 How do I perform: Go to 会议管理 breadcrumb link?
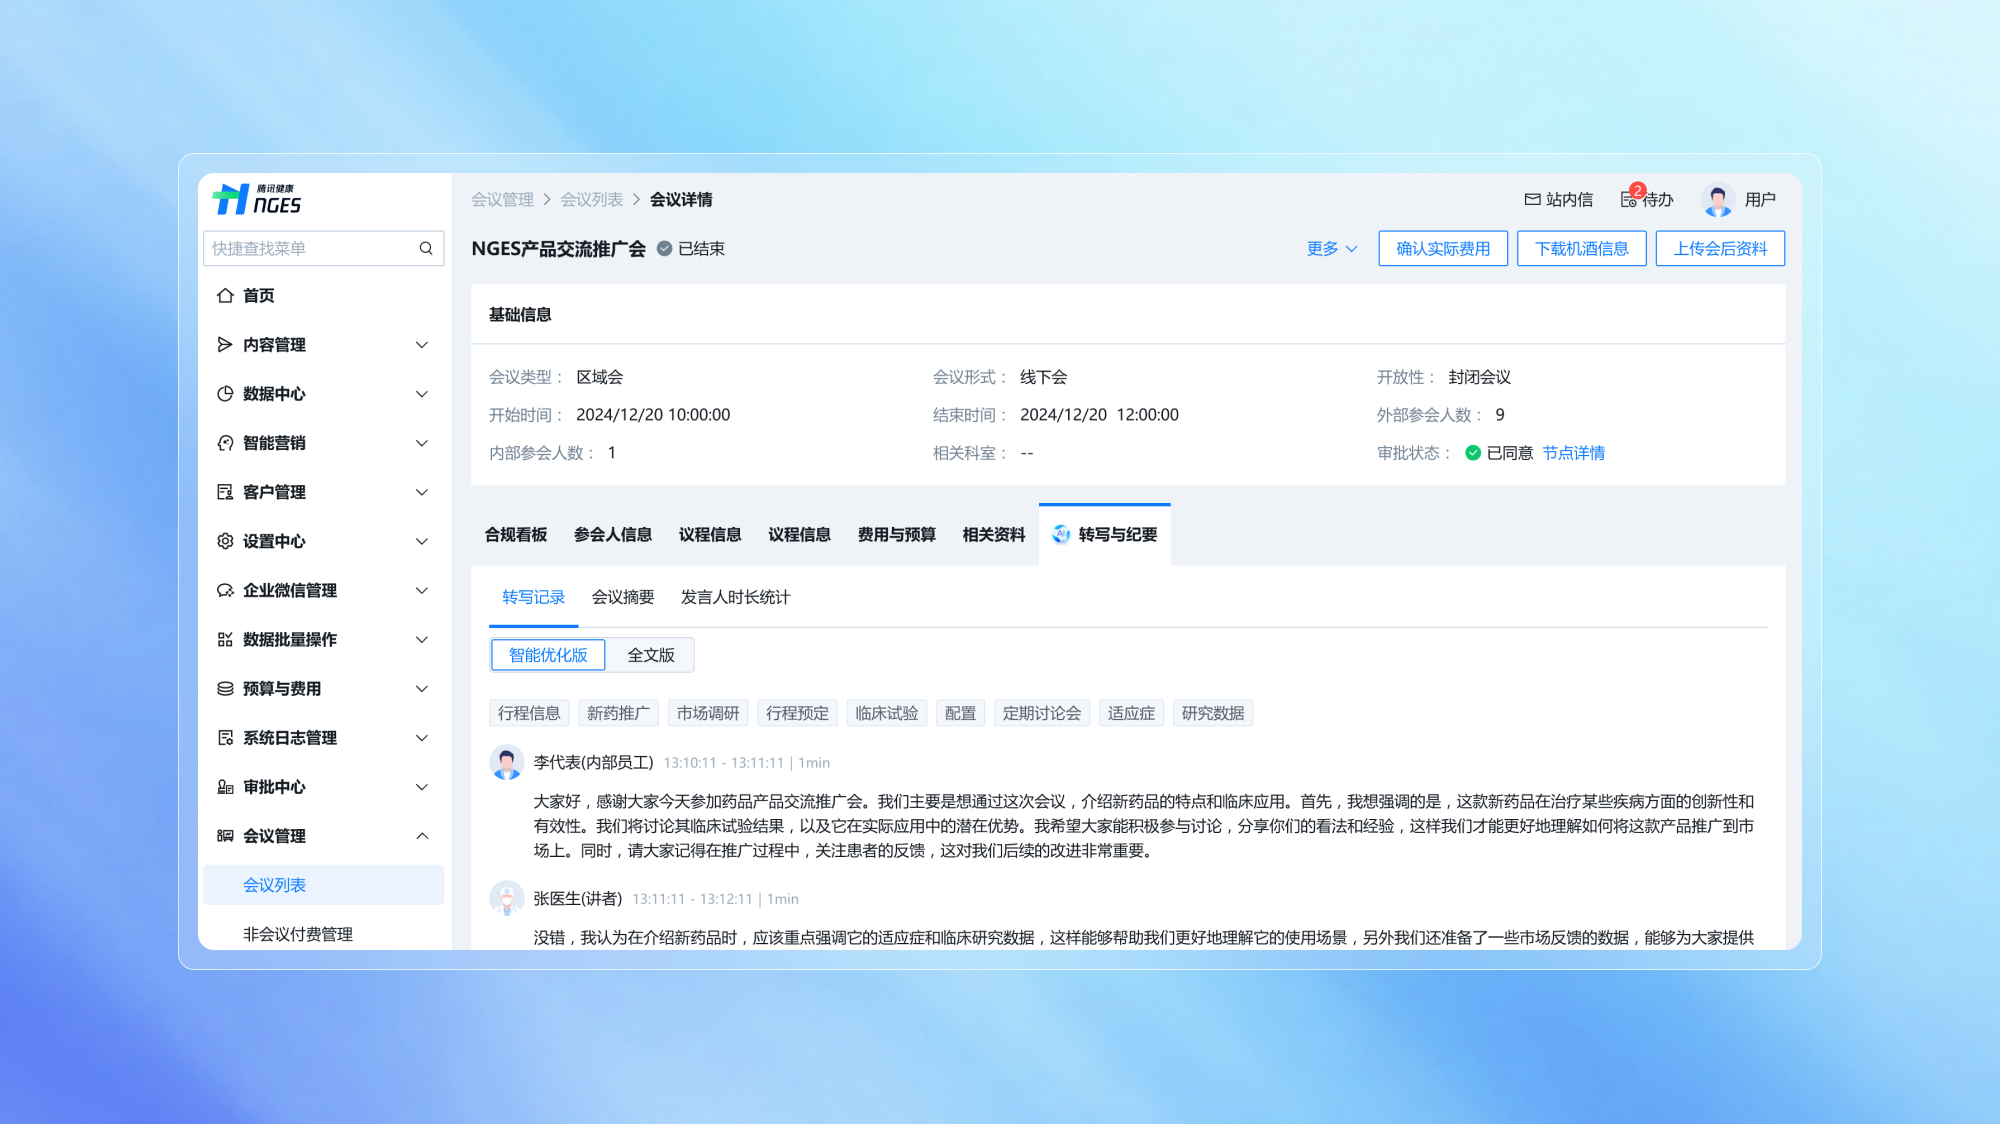[502, 199]
